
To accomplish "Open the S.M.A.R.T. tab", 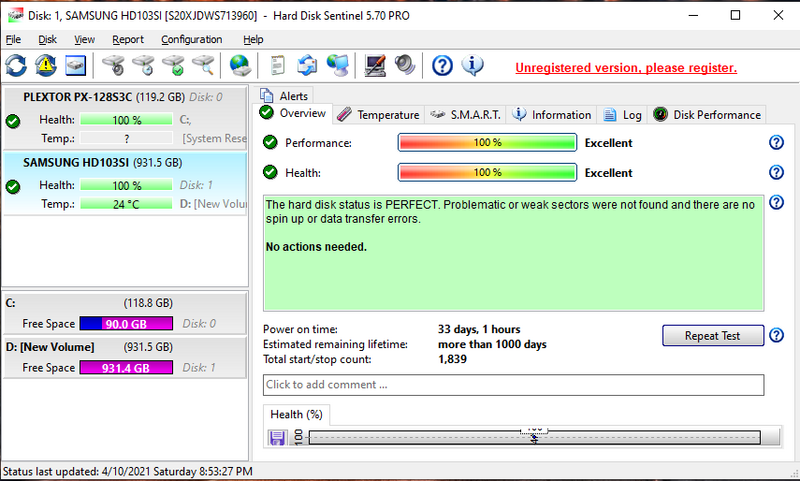I will 465,115.
